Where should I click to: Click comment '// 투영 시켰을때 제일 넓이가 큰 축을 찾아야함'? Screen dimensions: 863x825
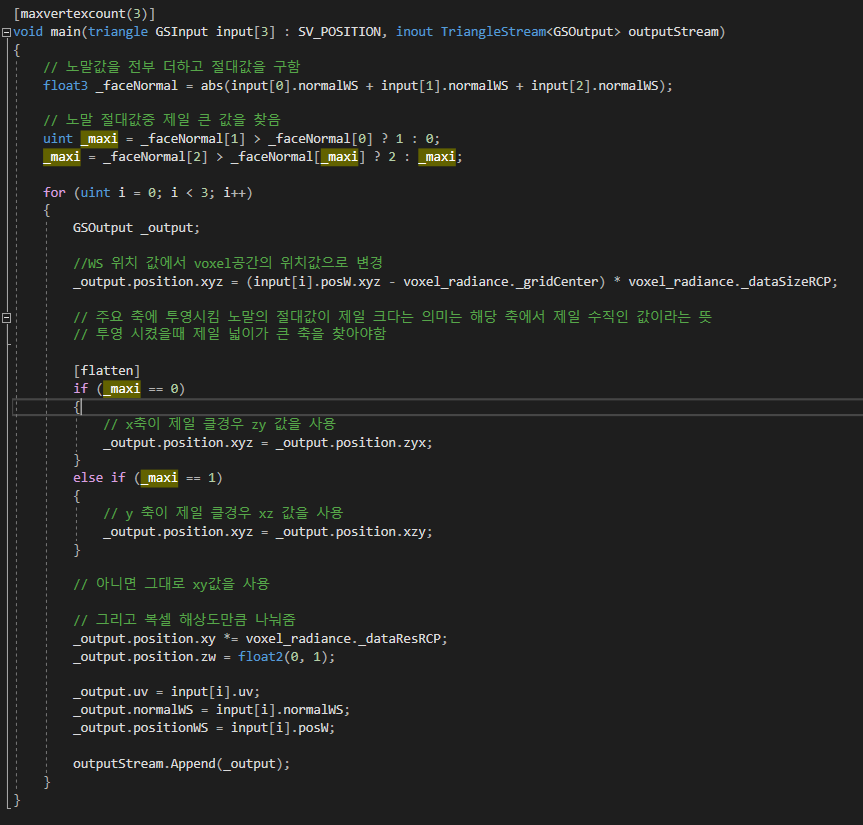[x=230, y=334]
